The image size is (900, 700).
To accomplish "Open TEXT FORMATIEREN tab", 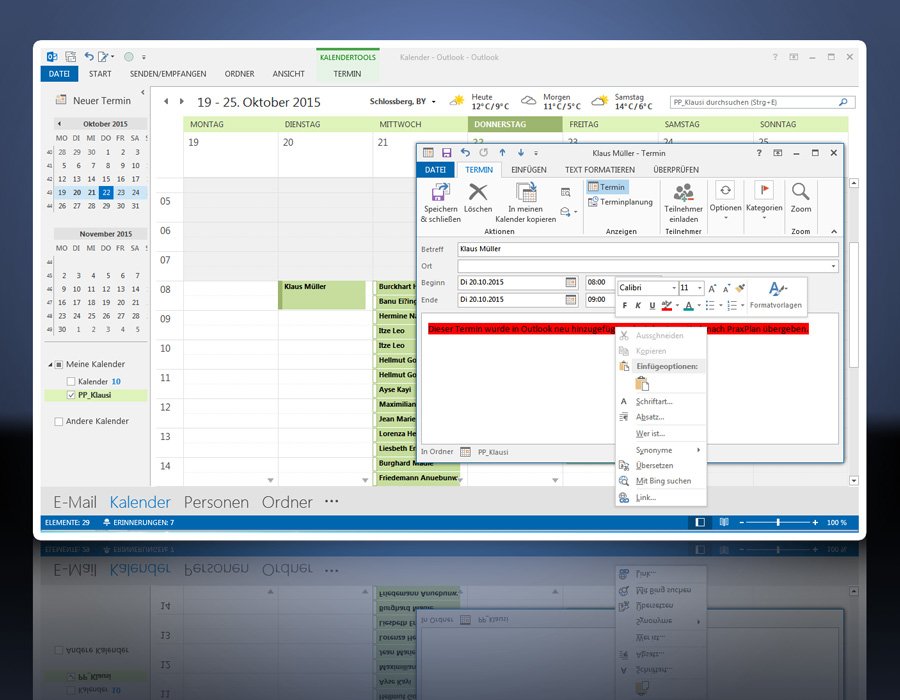I will pos(600,170).
